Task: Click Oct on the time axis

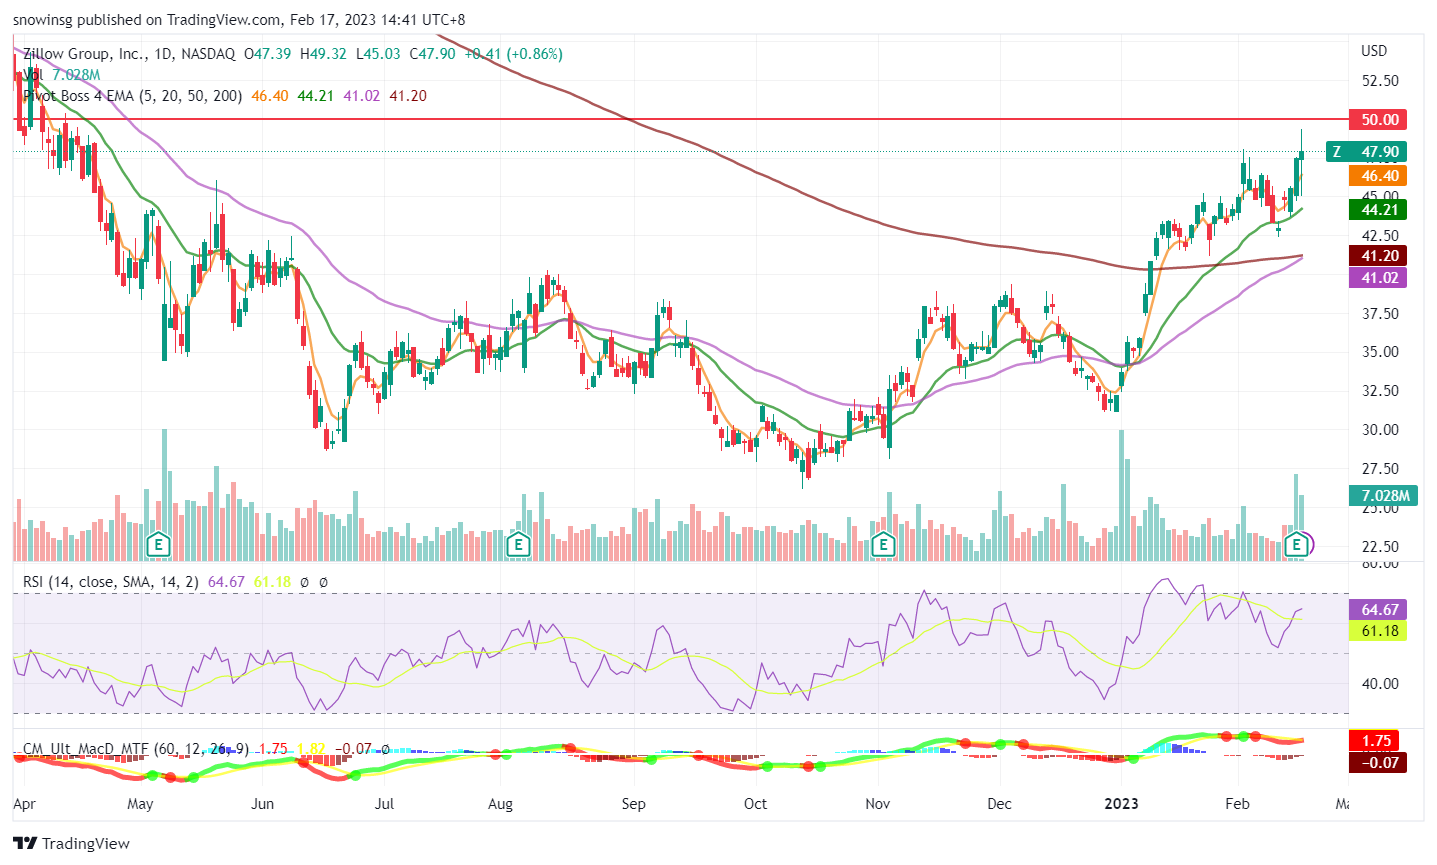Action: (x=755, y=804)
